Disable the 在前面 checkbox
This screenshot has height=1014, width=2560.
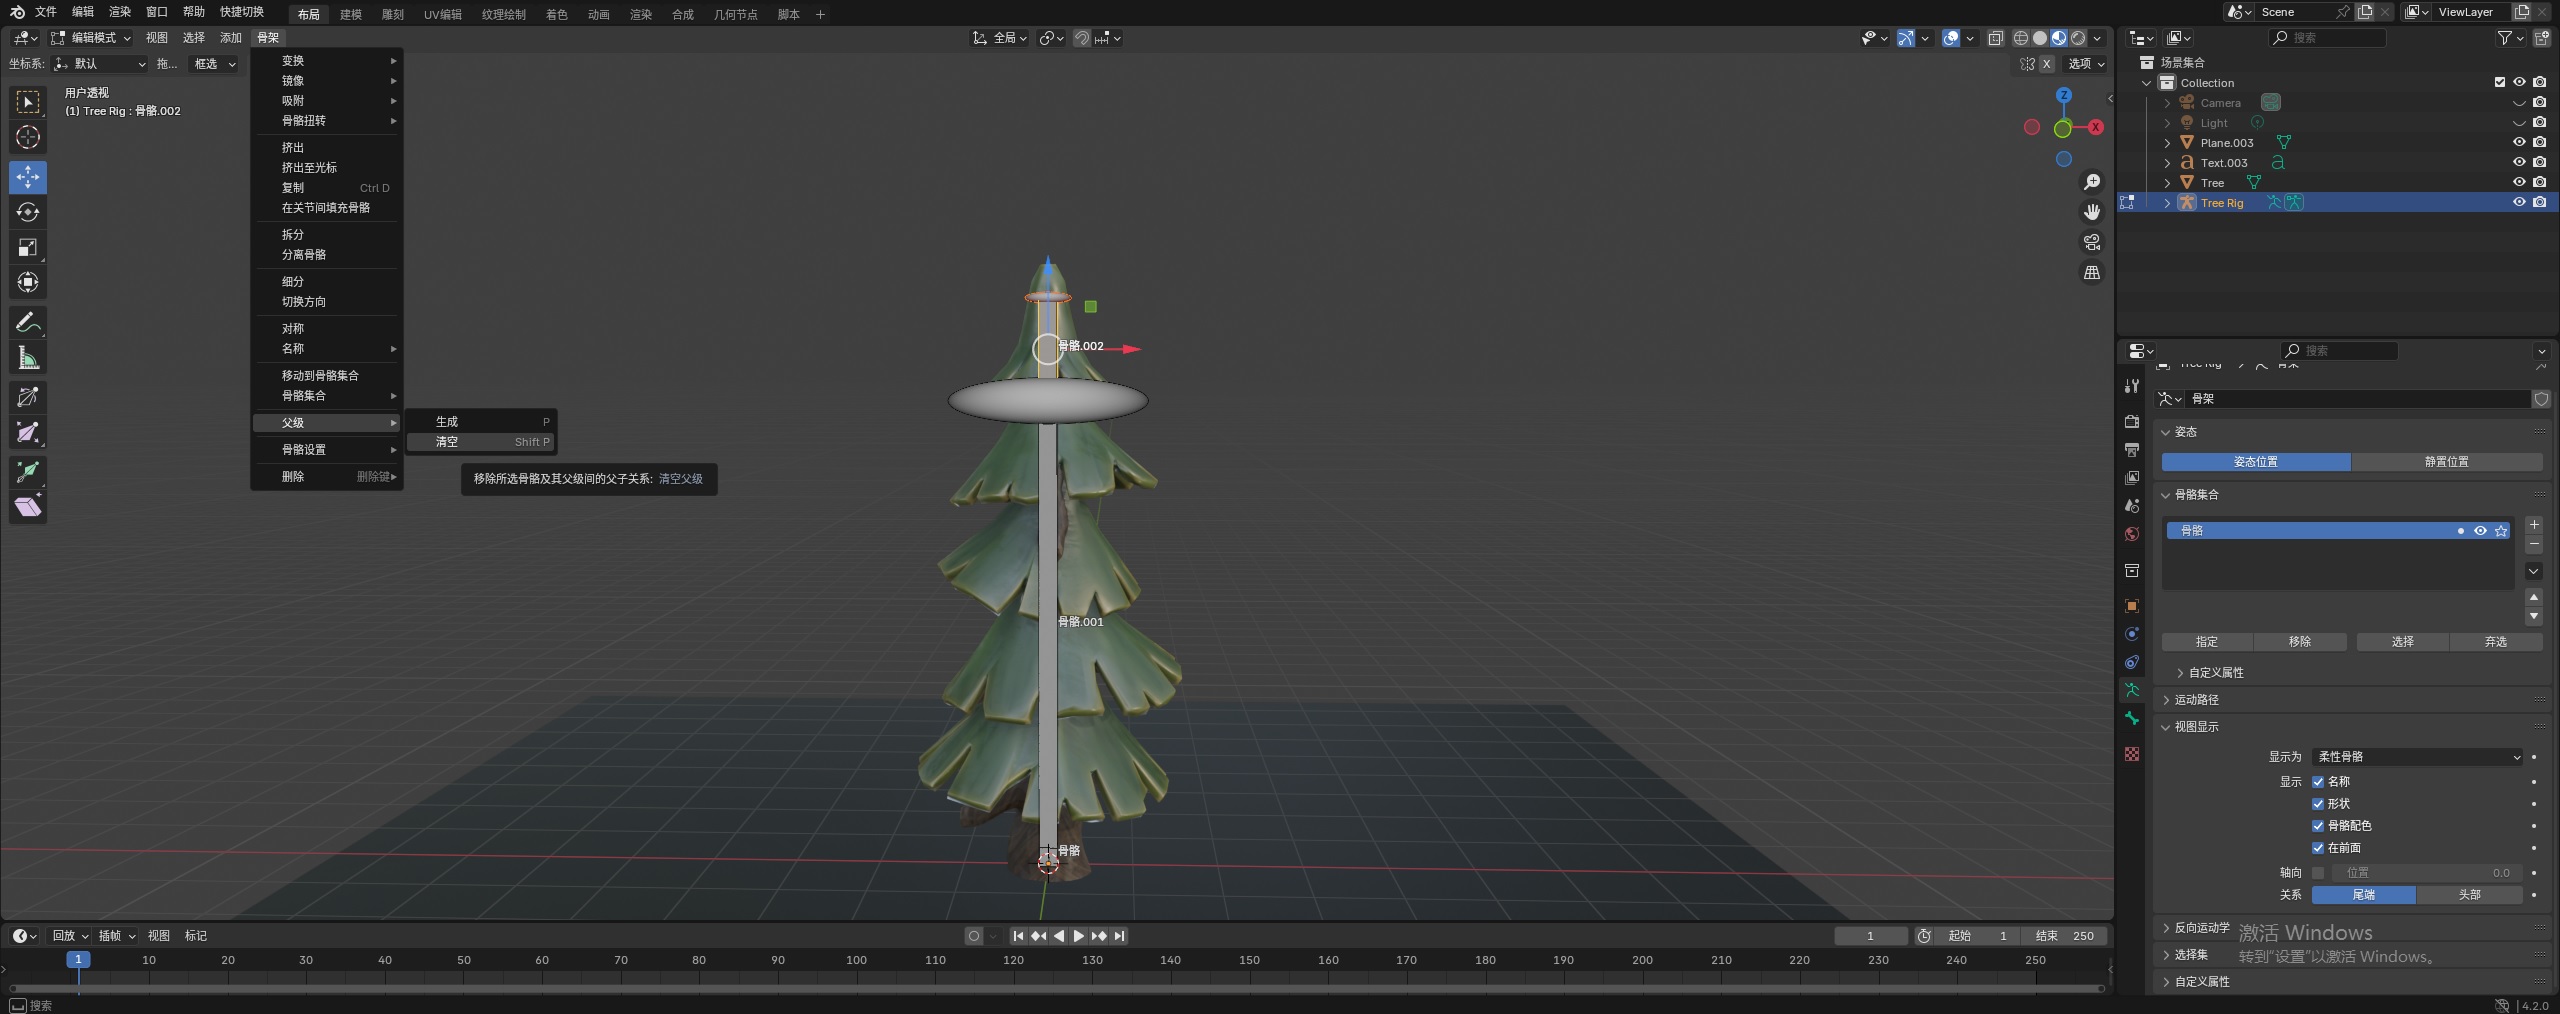[2318, 848]
